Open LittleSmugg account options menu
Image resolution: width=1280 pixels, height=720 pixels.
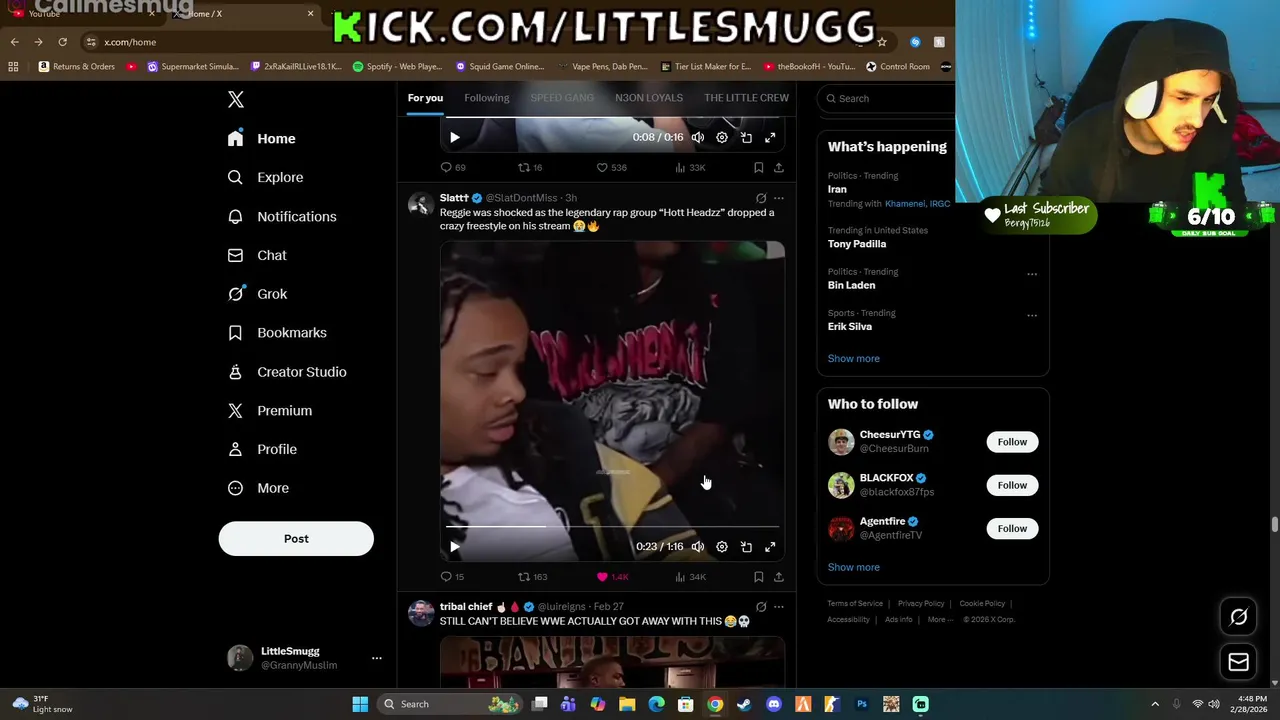377,658
